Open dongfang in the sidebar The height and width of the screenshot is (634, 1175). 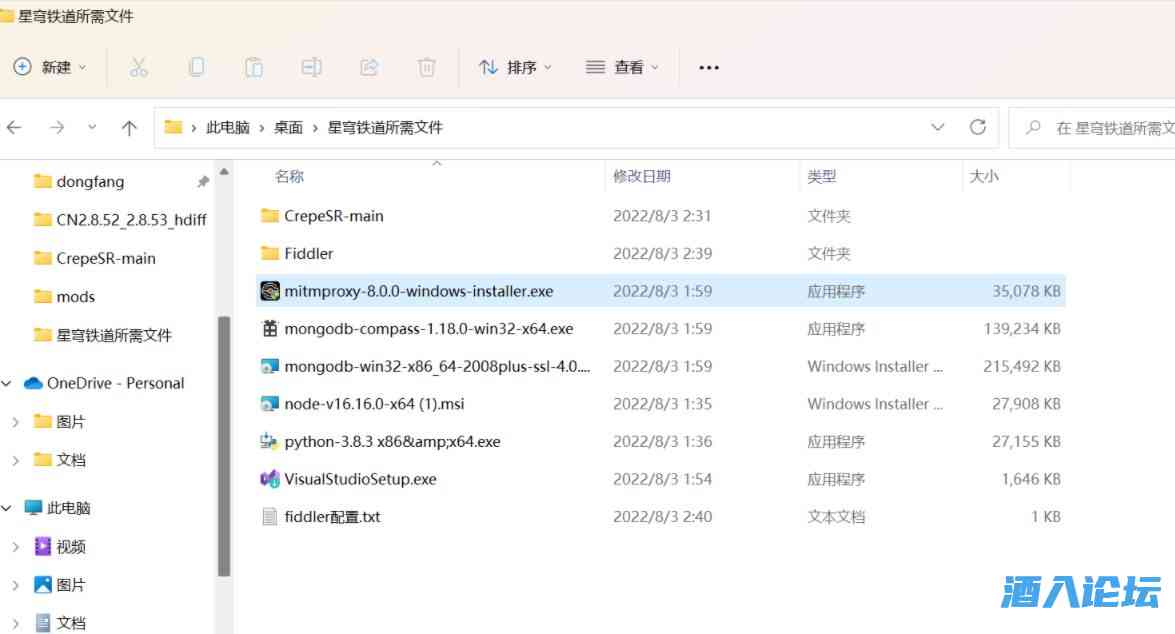tap(90, 181)
